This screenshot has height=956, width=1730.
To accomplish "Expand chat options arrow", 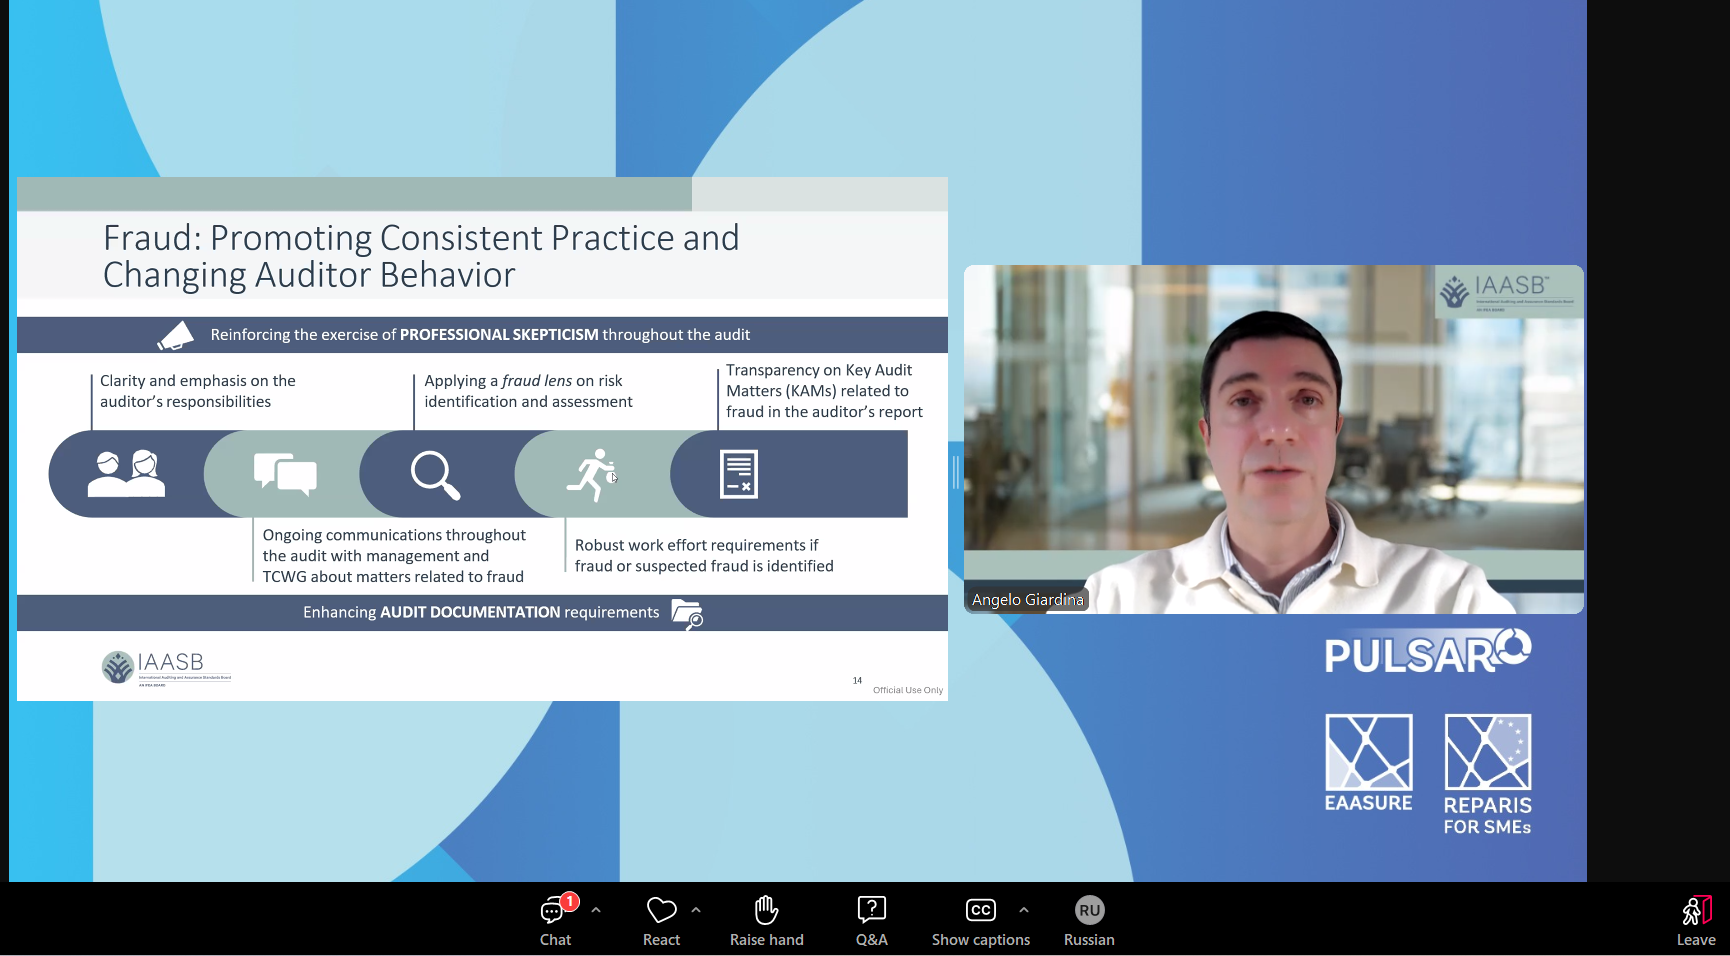I will click(596, 910).
